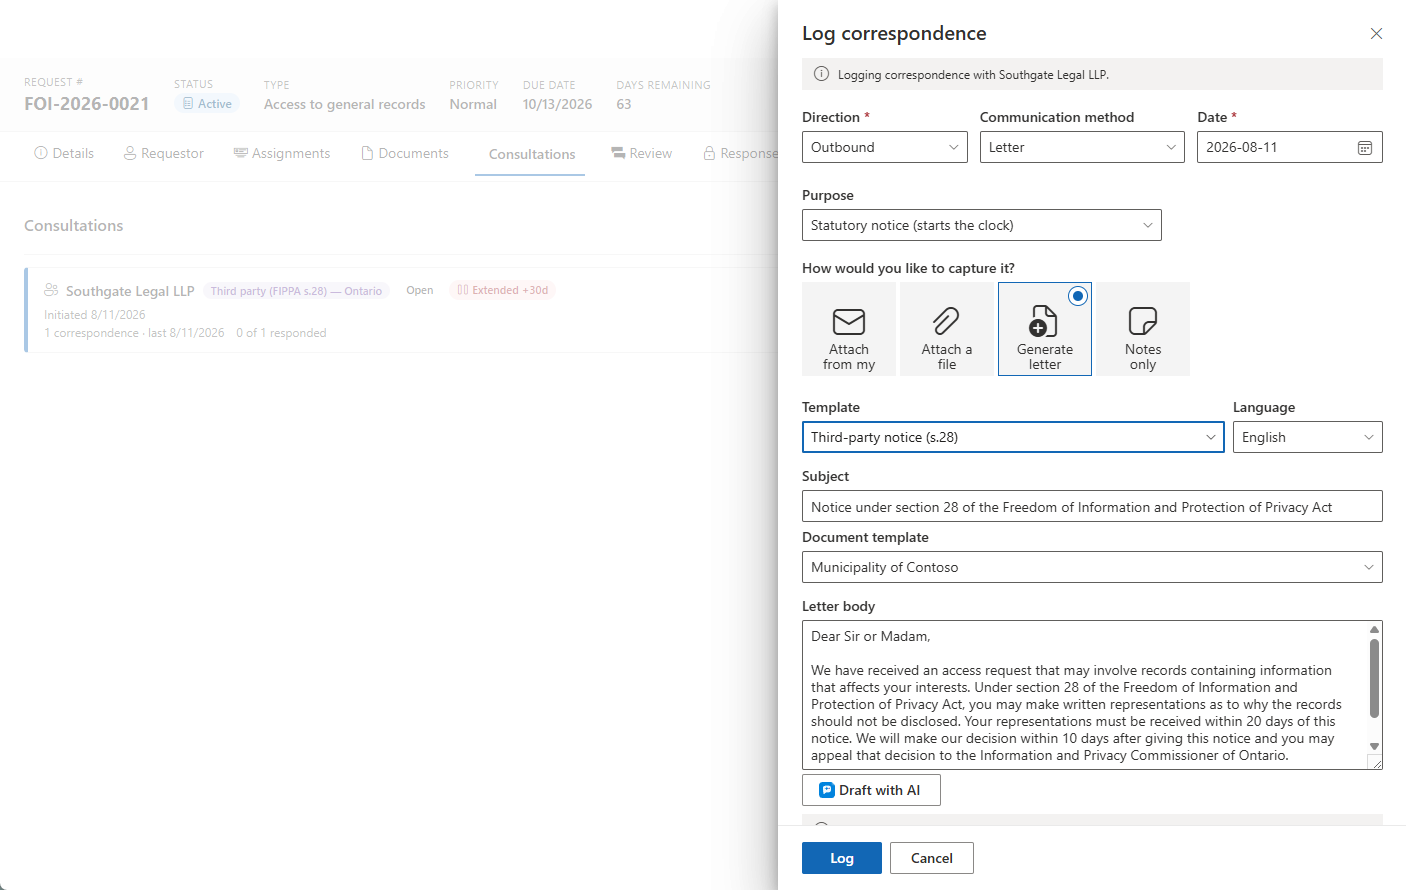This screenshot has width=1406, height=890.
Task: Open the Direction dropdown set to Outbound
Action: [x=885, y=147]
